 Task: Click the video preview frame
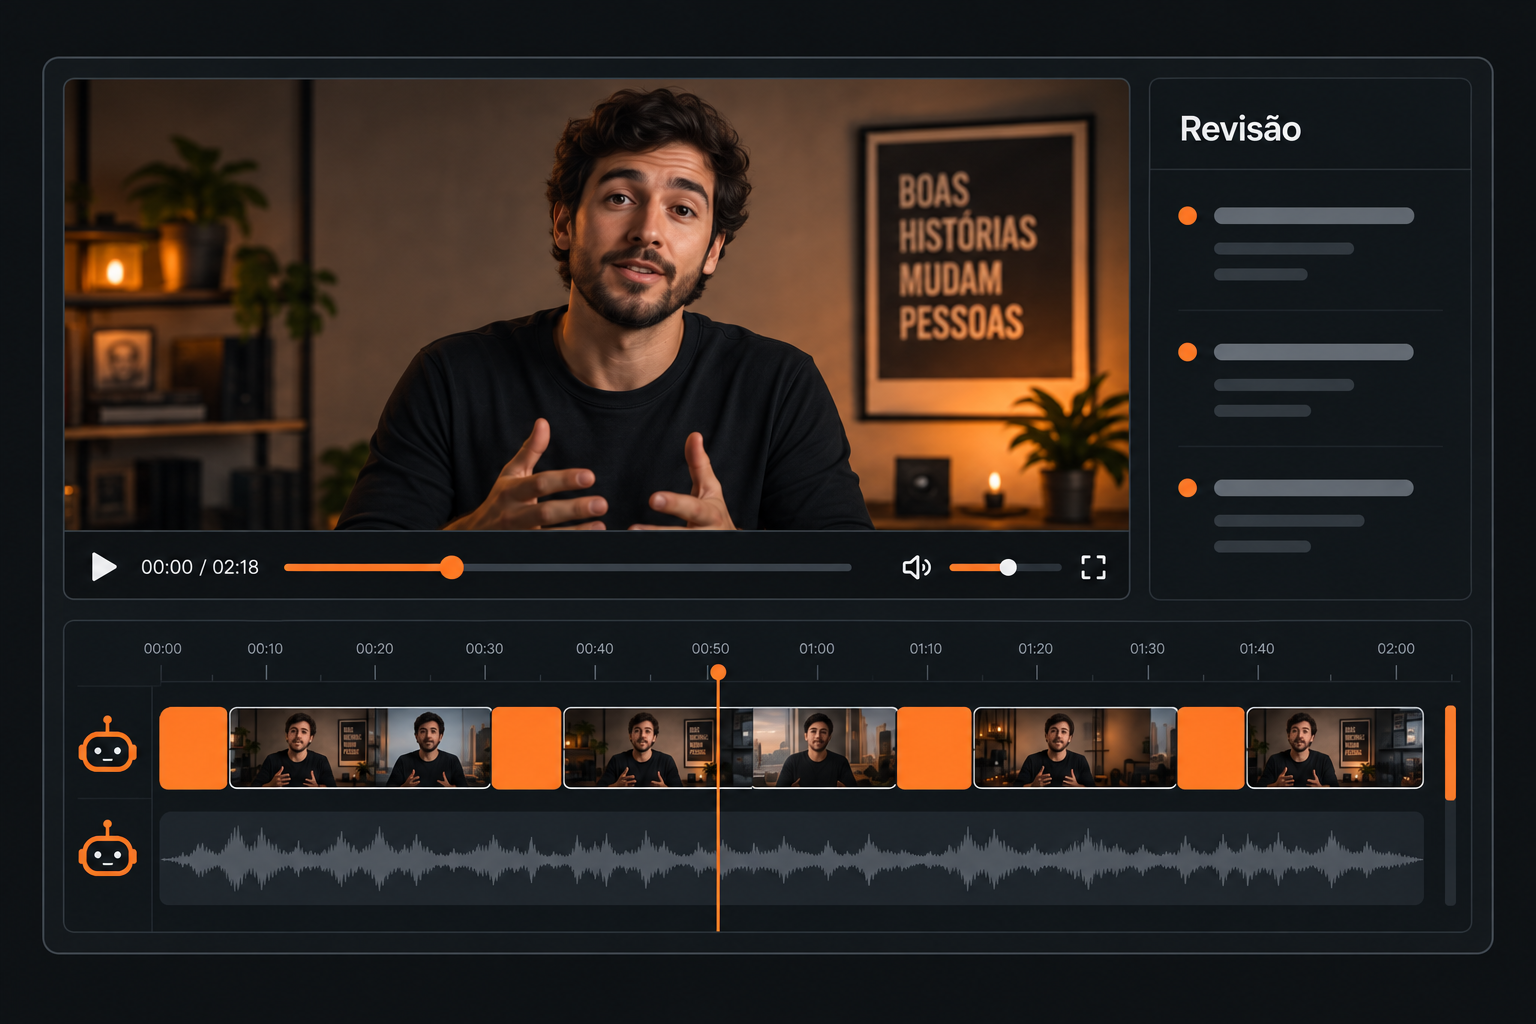[597, 304]
